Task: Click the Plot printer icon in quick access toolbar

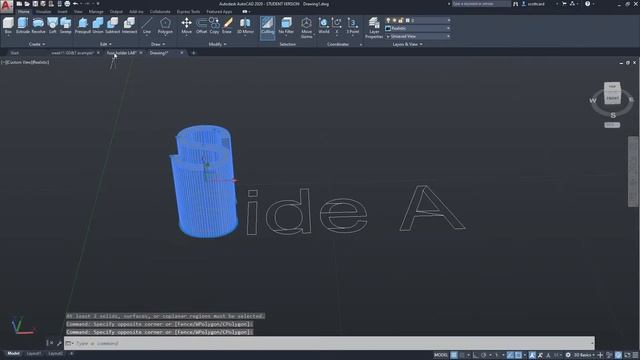Action: point(67,4)
